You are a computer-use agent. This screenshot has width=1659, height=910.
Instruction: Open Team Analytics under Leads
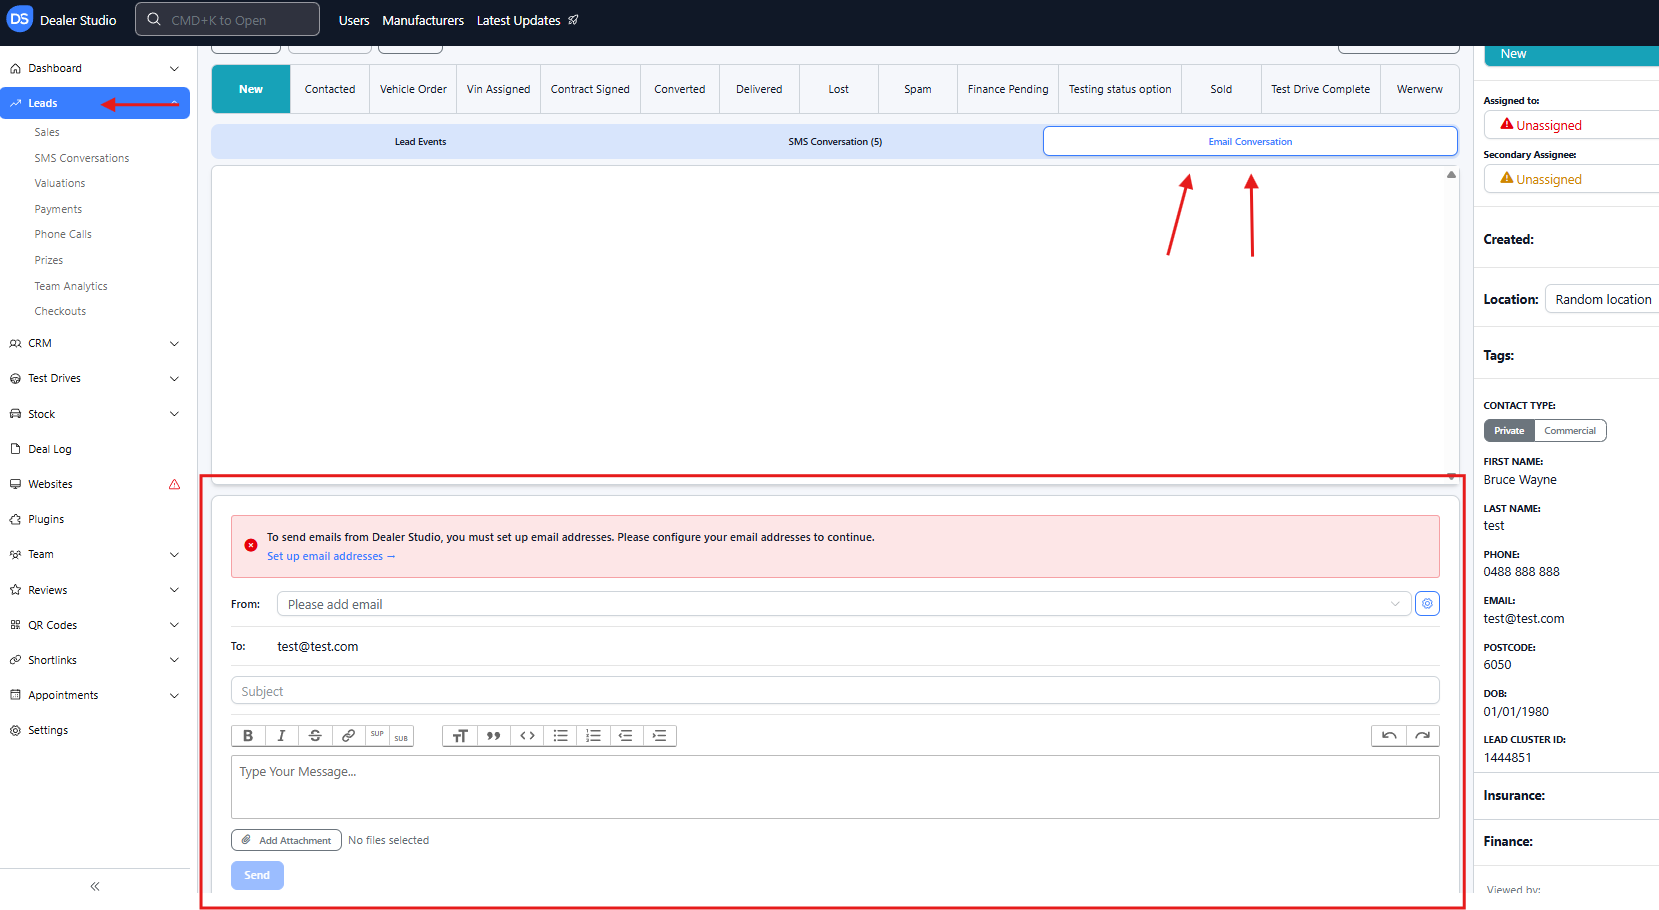point(71,286)
